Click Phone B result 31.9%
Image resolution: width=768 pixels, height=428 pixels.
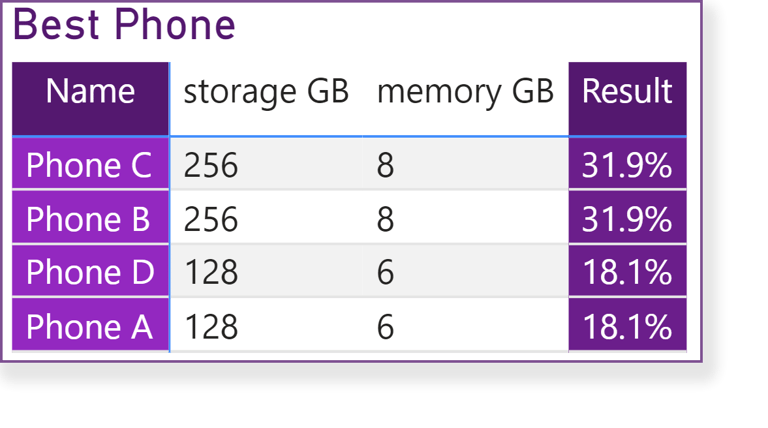(x=627, y=218)
